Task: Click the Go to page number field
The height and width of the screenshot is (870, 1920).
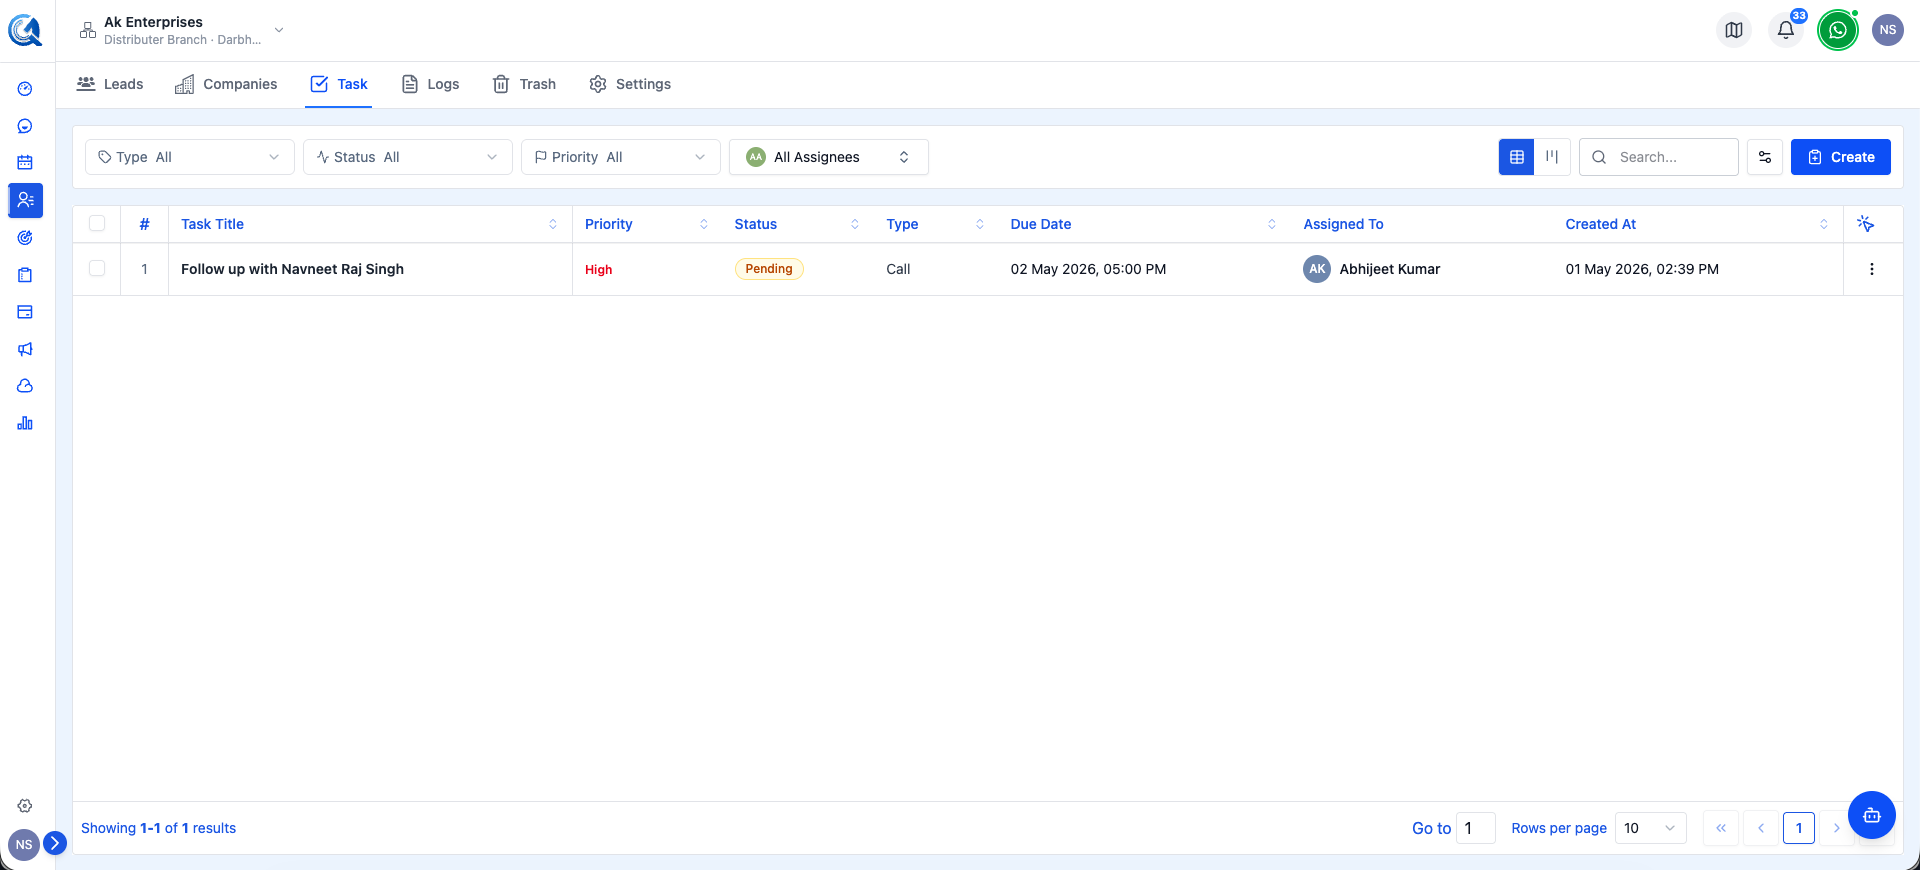Action: pyautogui.click(x=1476, y=828)
